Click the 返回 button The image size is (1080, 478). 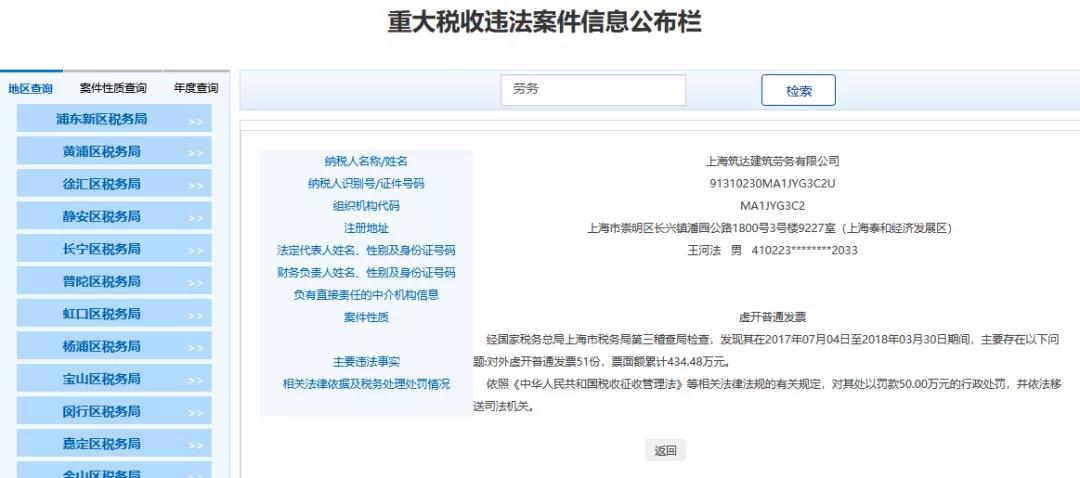pyautogui.click(x=665, y=451)
